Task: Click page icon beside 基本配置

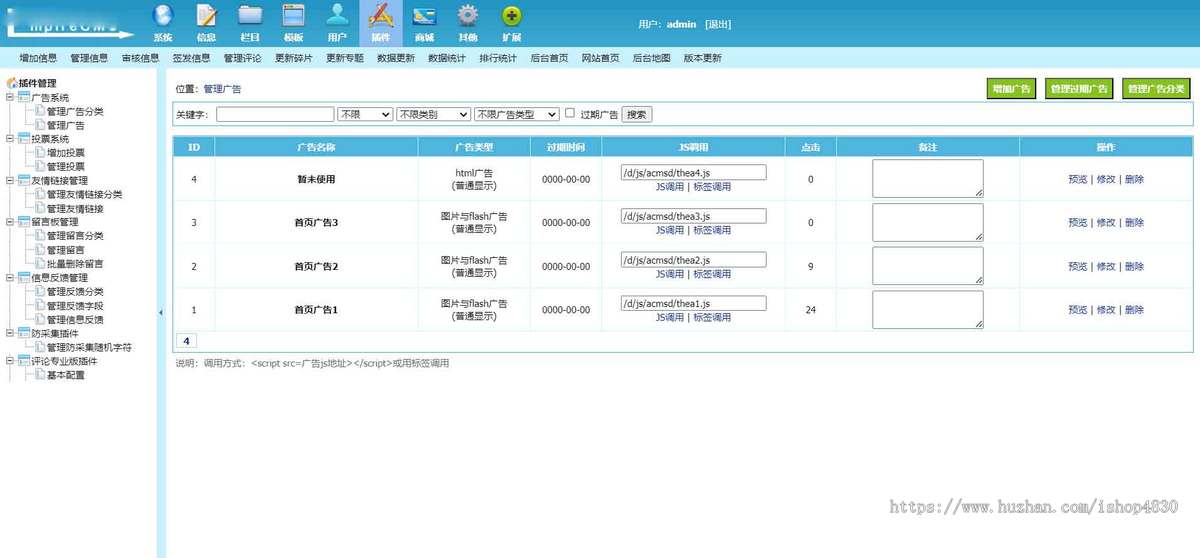Action: point(40,375)
